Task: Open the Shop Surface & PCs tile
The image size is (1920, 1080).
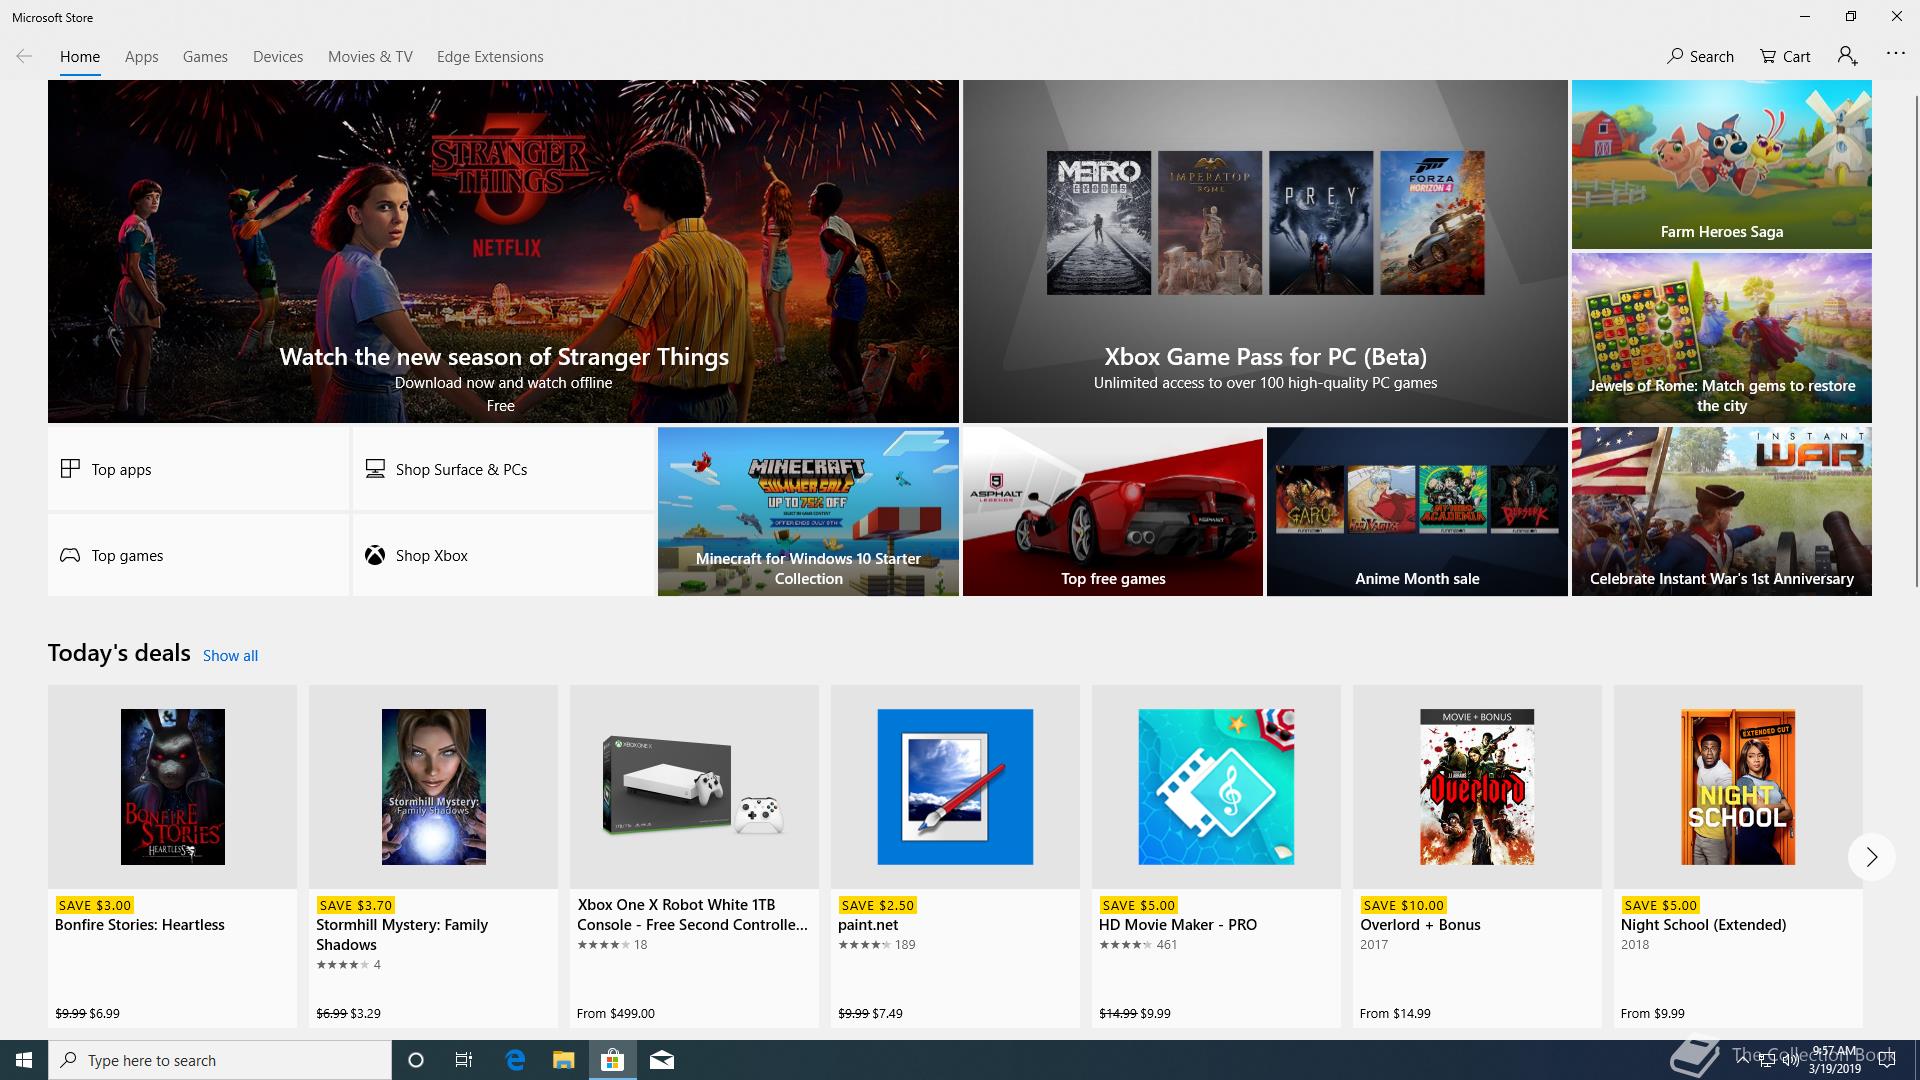Action: click(x=503, y=469)
